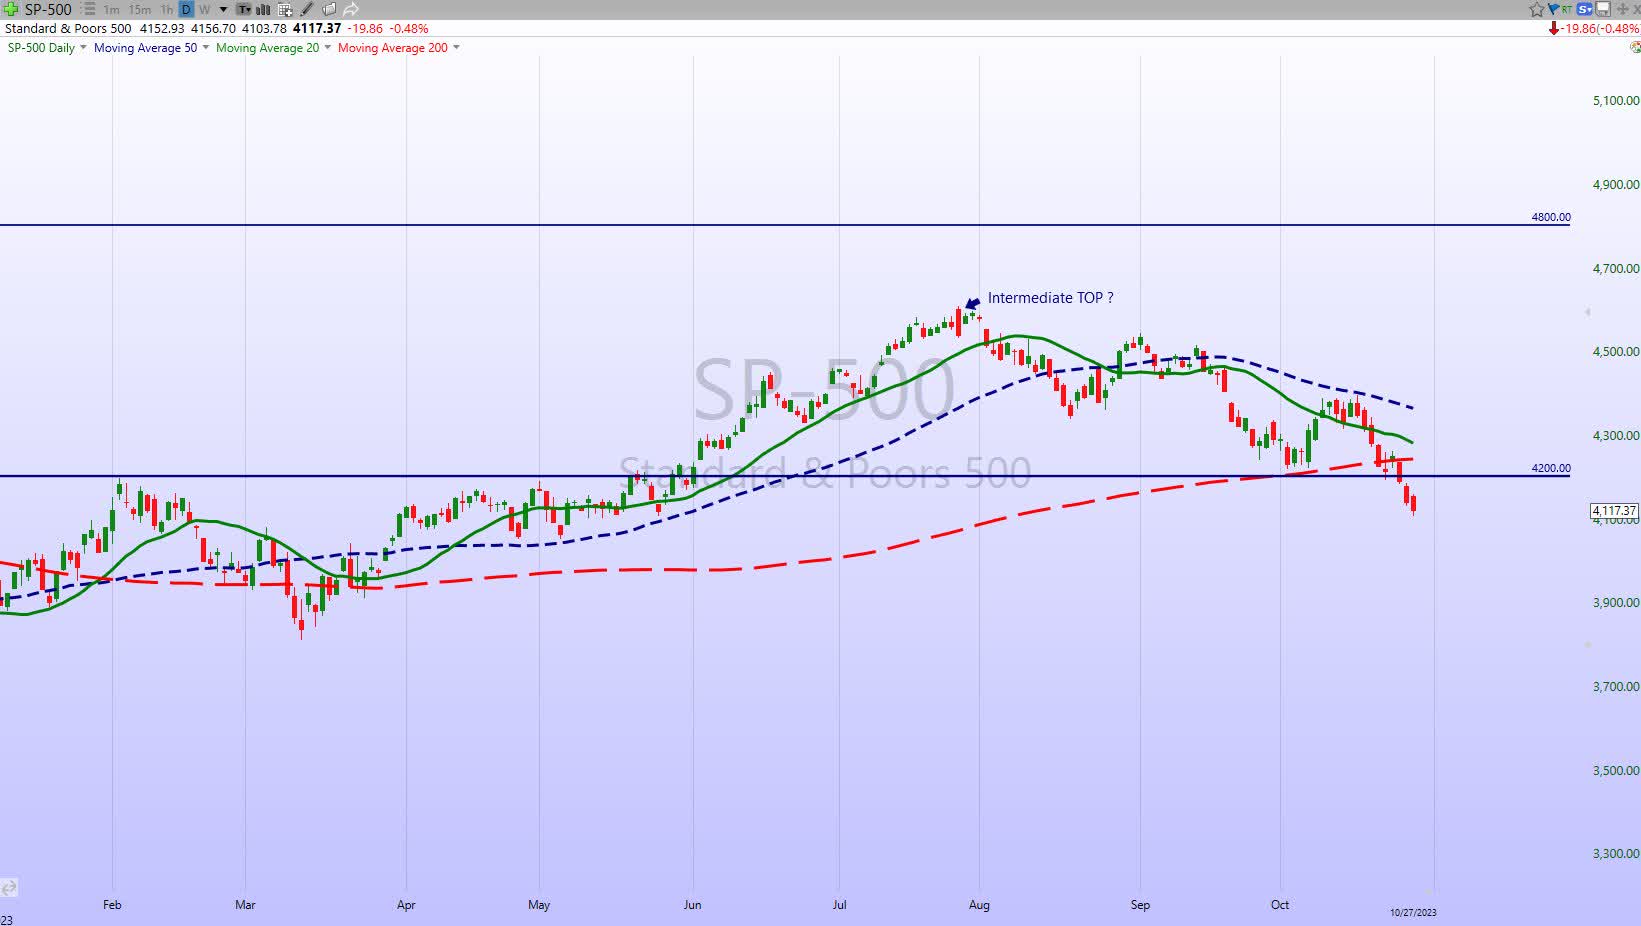Click the save diskette icon top right
1641x926 pixels.
click(x=1602, y=9)
